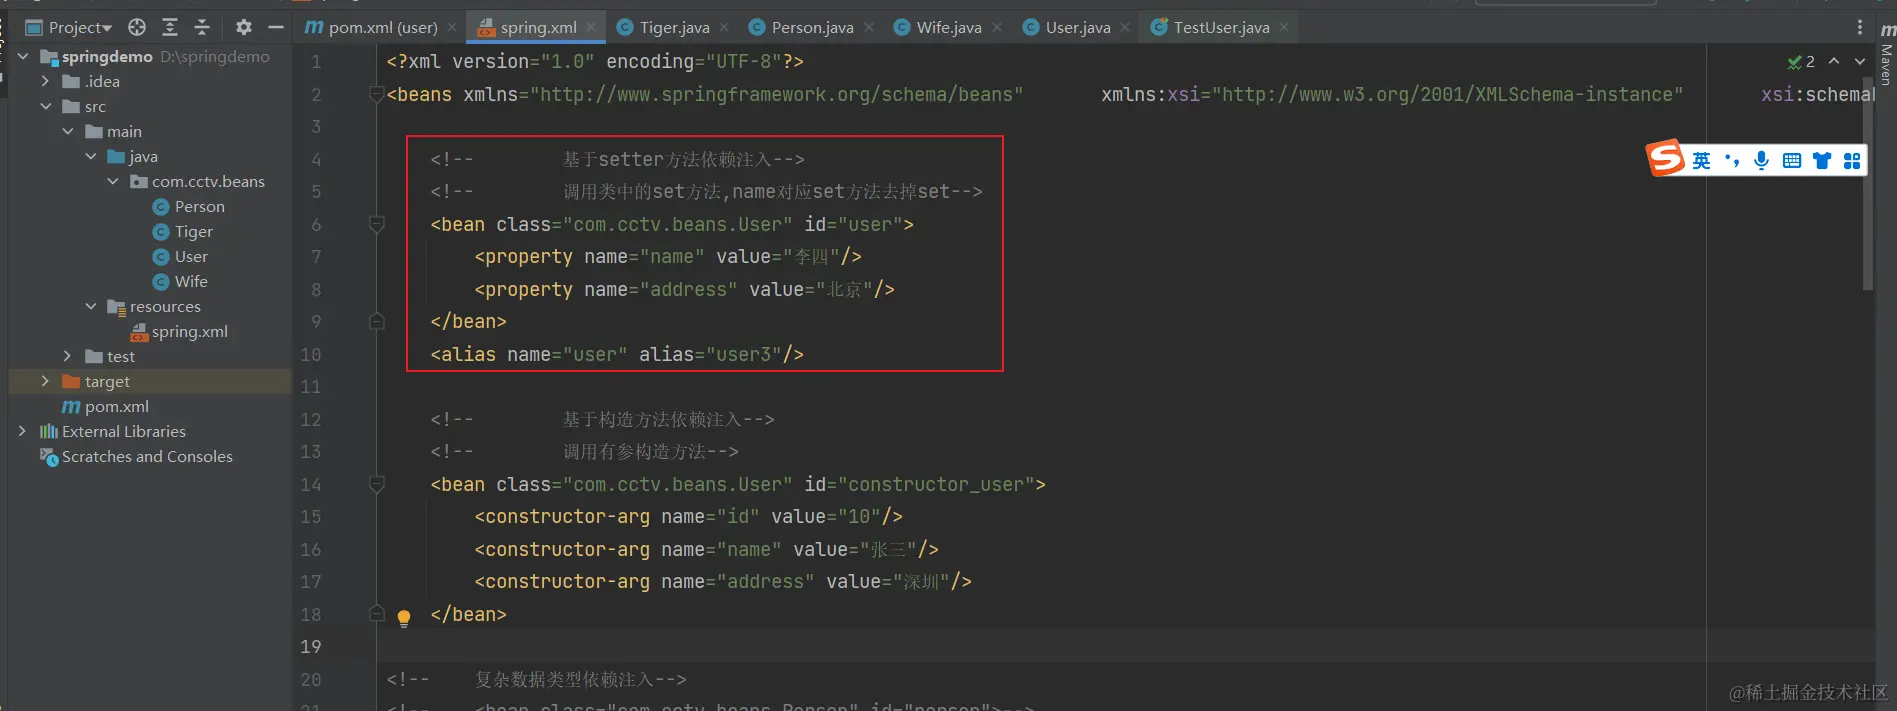Click the alias name="user" code line
Screen dimensions: 1897x711
pyautogui.click(x=617, y=354)
